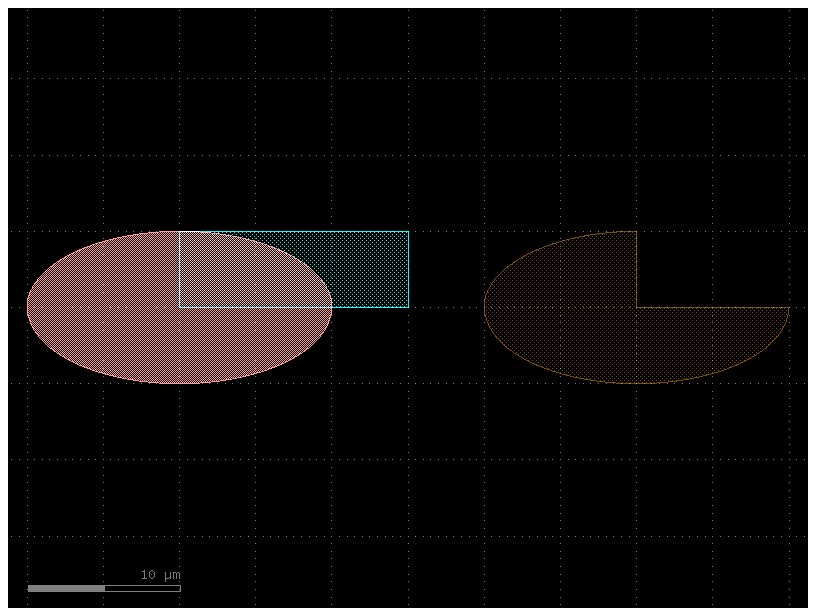Click the inner corner of the brown notch

pyautogui.click(x=637, y=306)
